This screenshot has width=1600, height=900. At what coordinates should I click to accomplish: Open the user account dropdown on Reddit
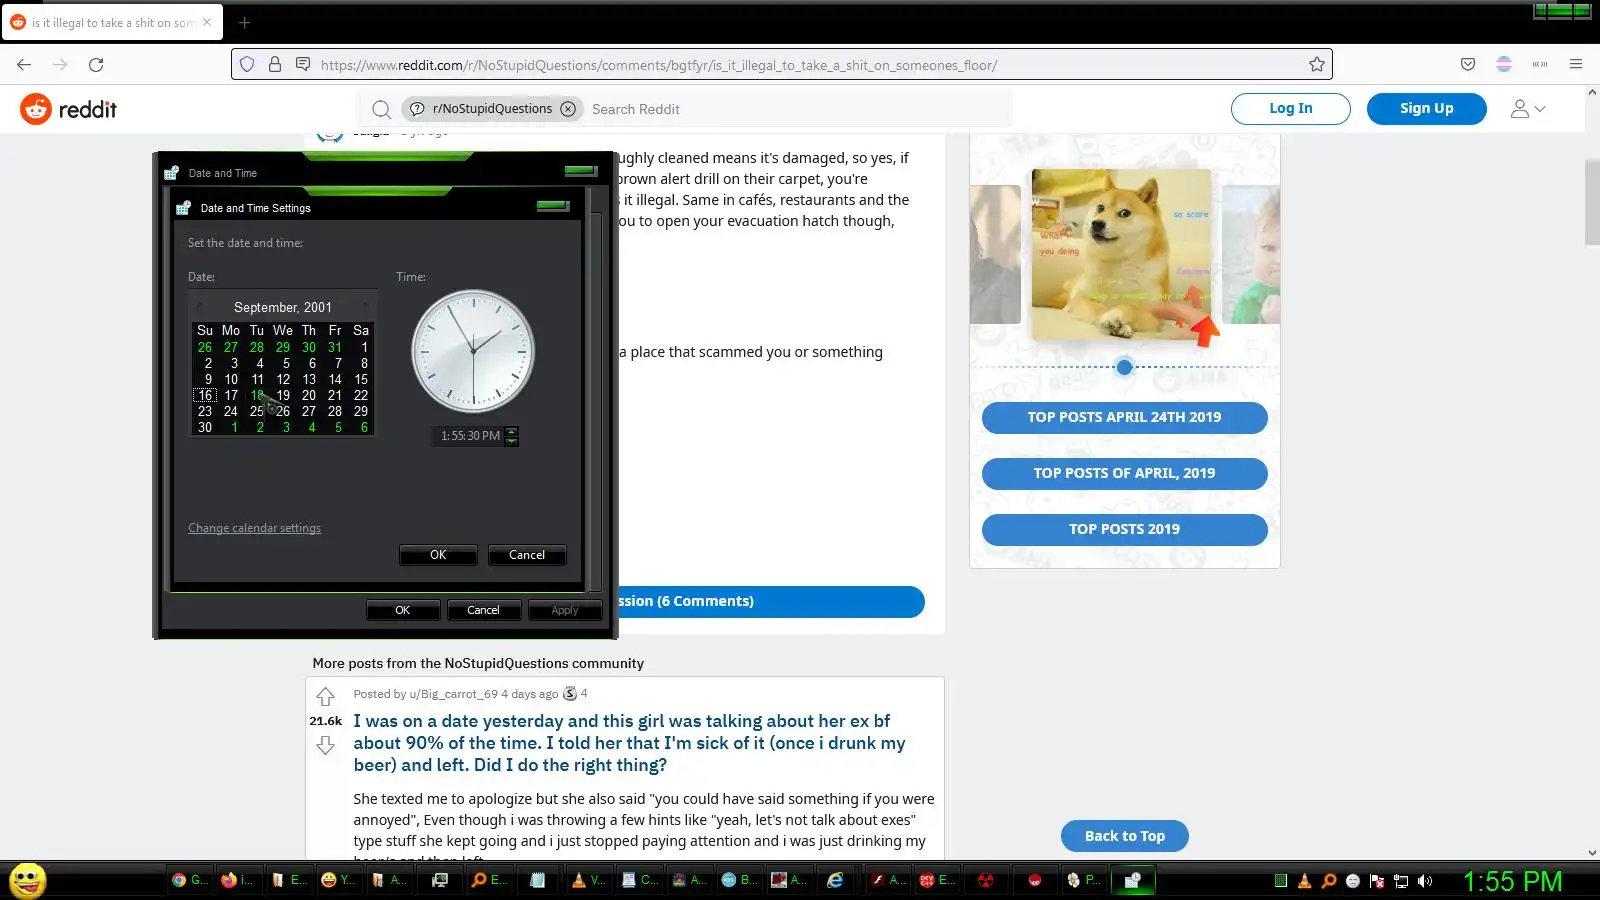[1528, 109]
